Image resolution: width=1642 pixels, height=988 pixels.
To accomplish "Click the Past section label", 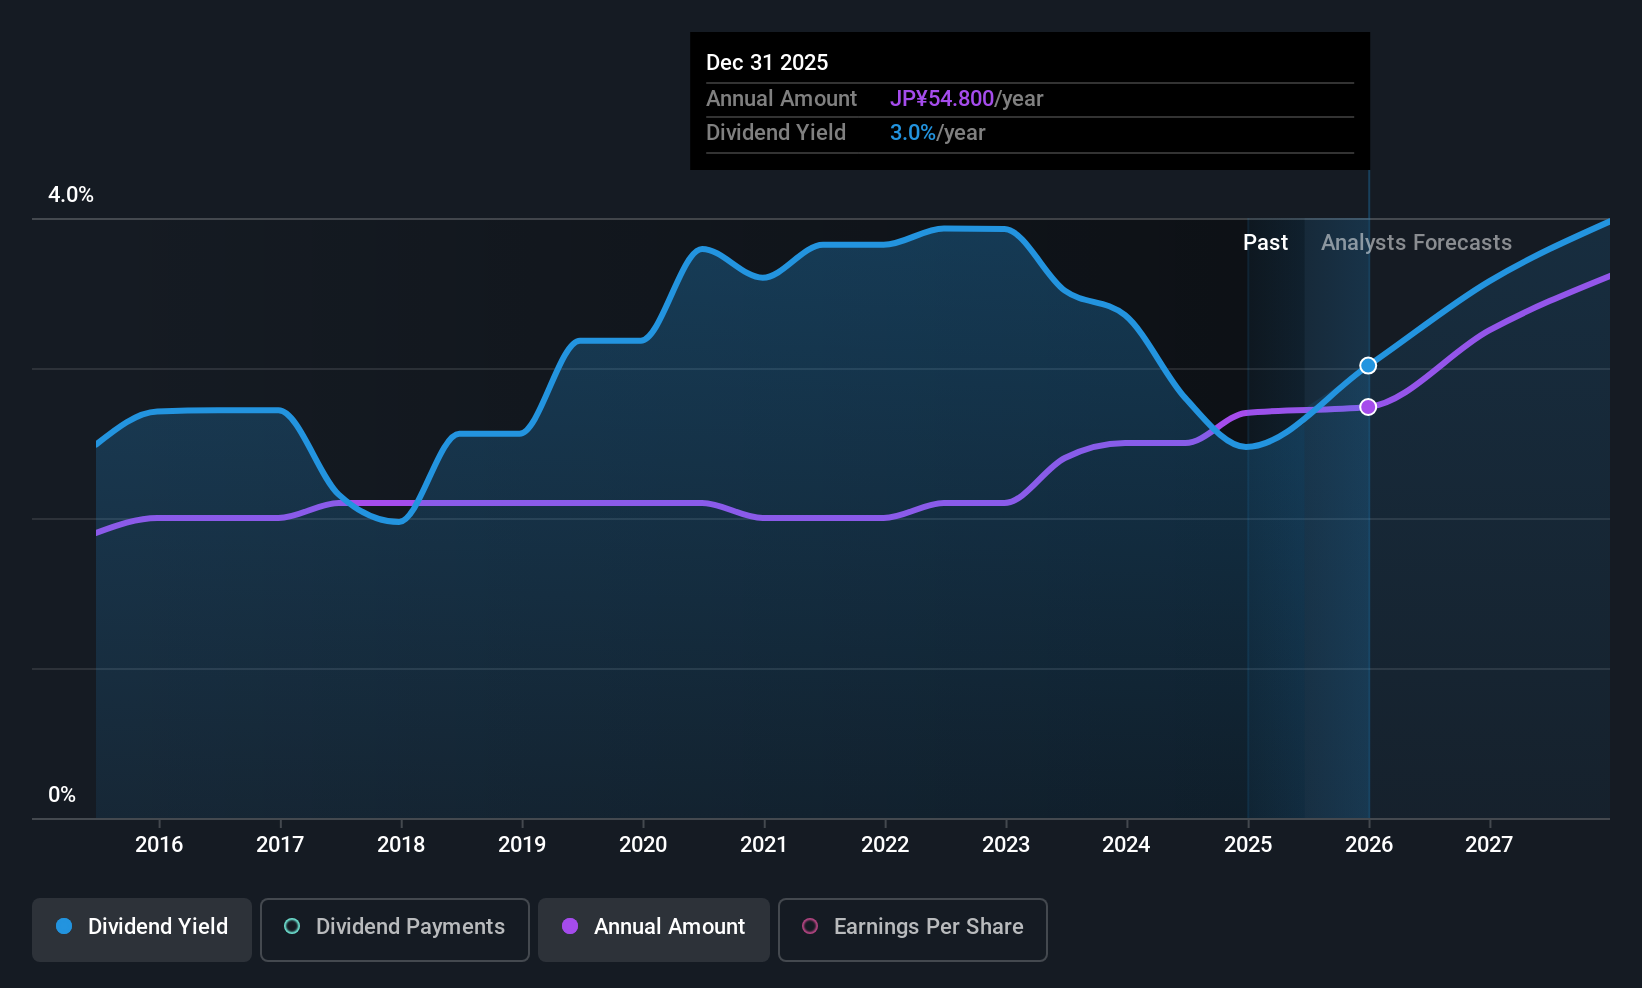I will point(1265,242).
